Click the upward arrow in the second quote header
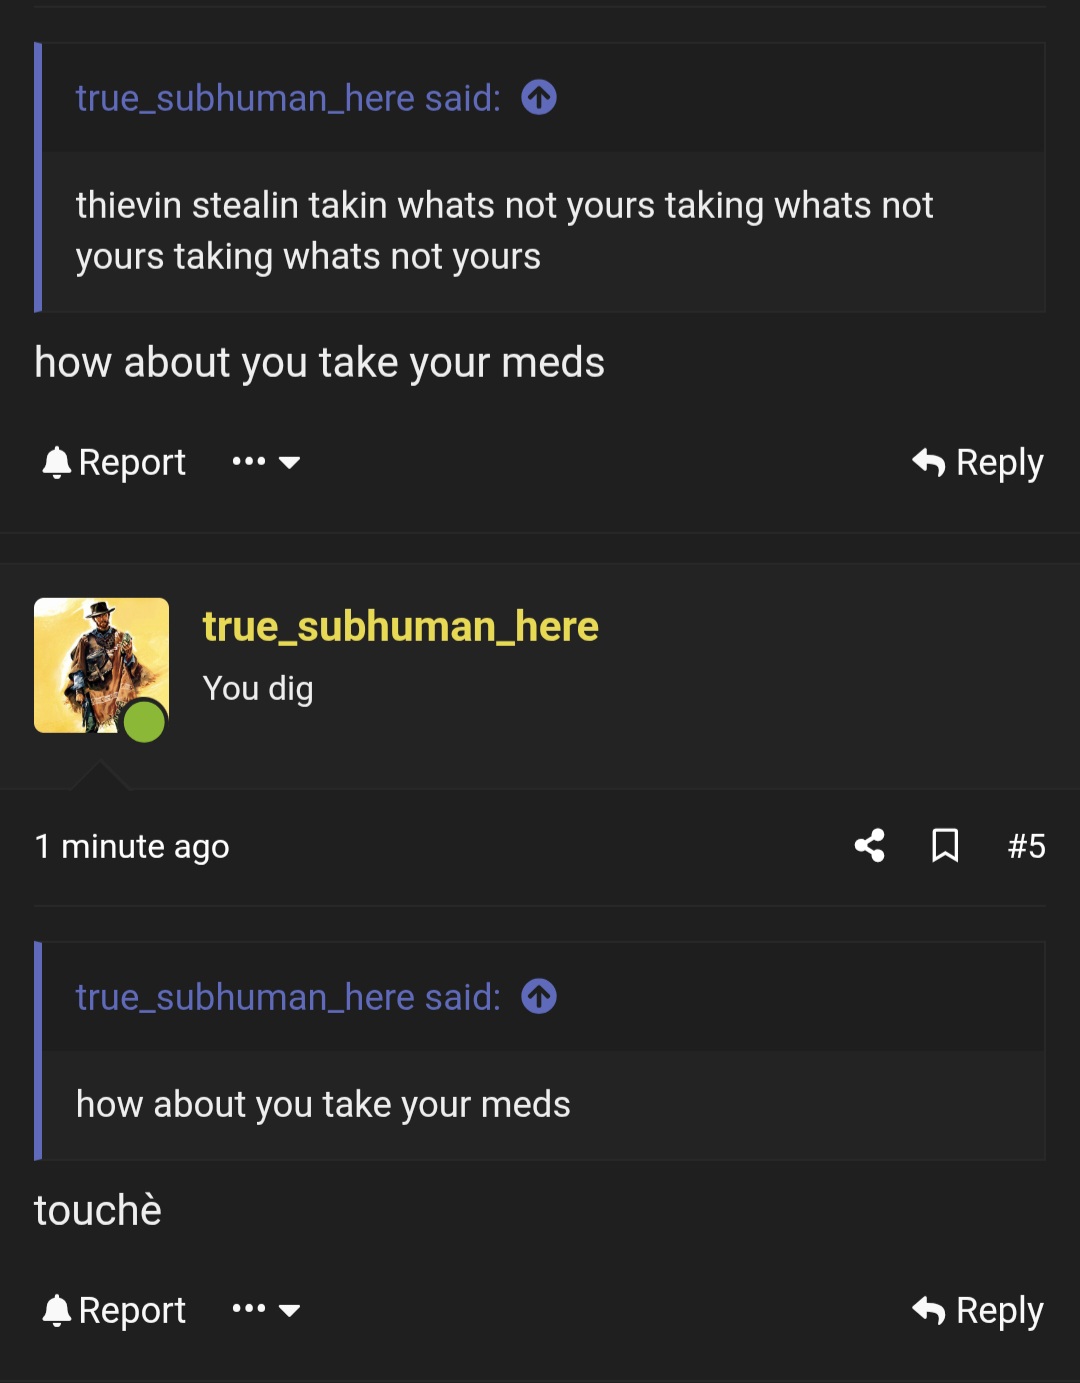This screenshot has width=1080, height=1383. pos(538,996)
